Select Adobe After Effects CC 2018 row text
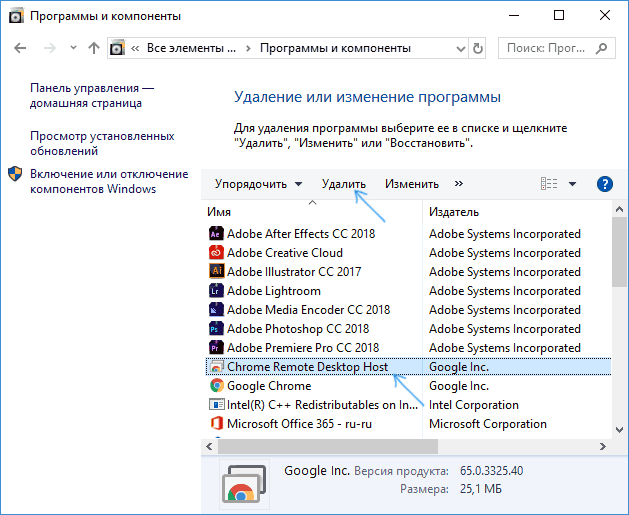The image size is (629, 515). click(301, 233)
